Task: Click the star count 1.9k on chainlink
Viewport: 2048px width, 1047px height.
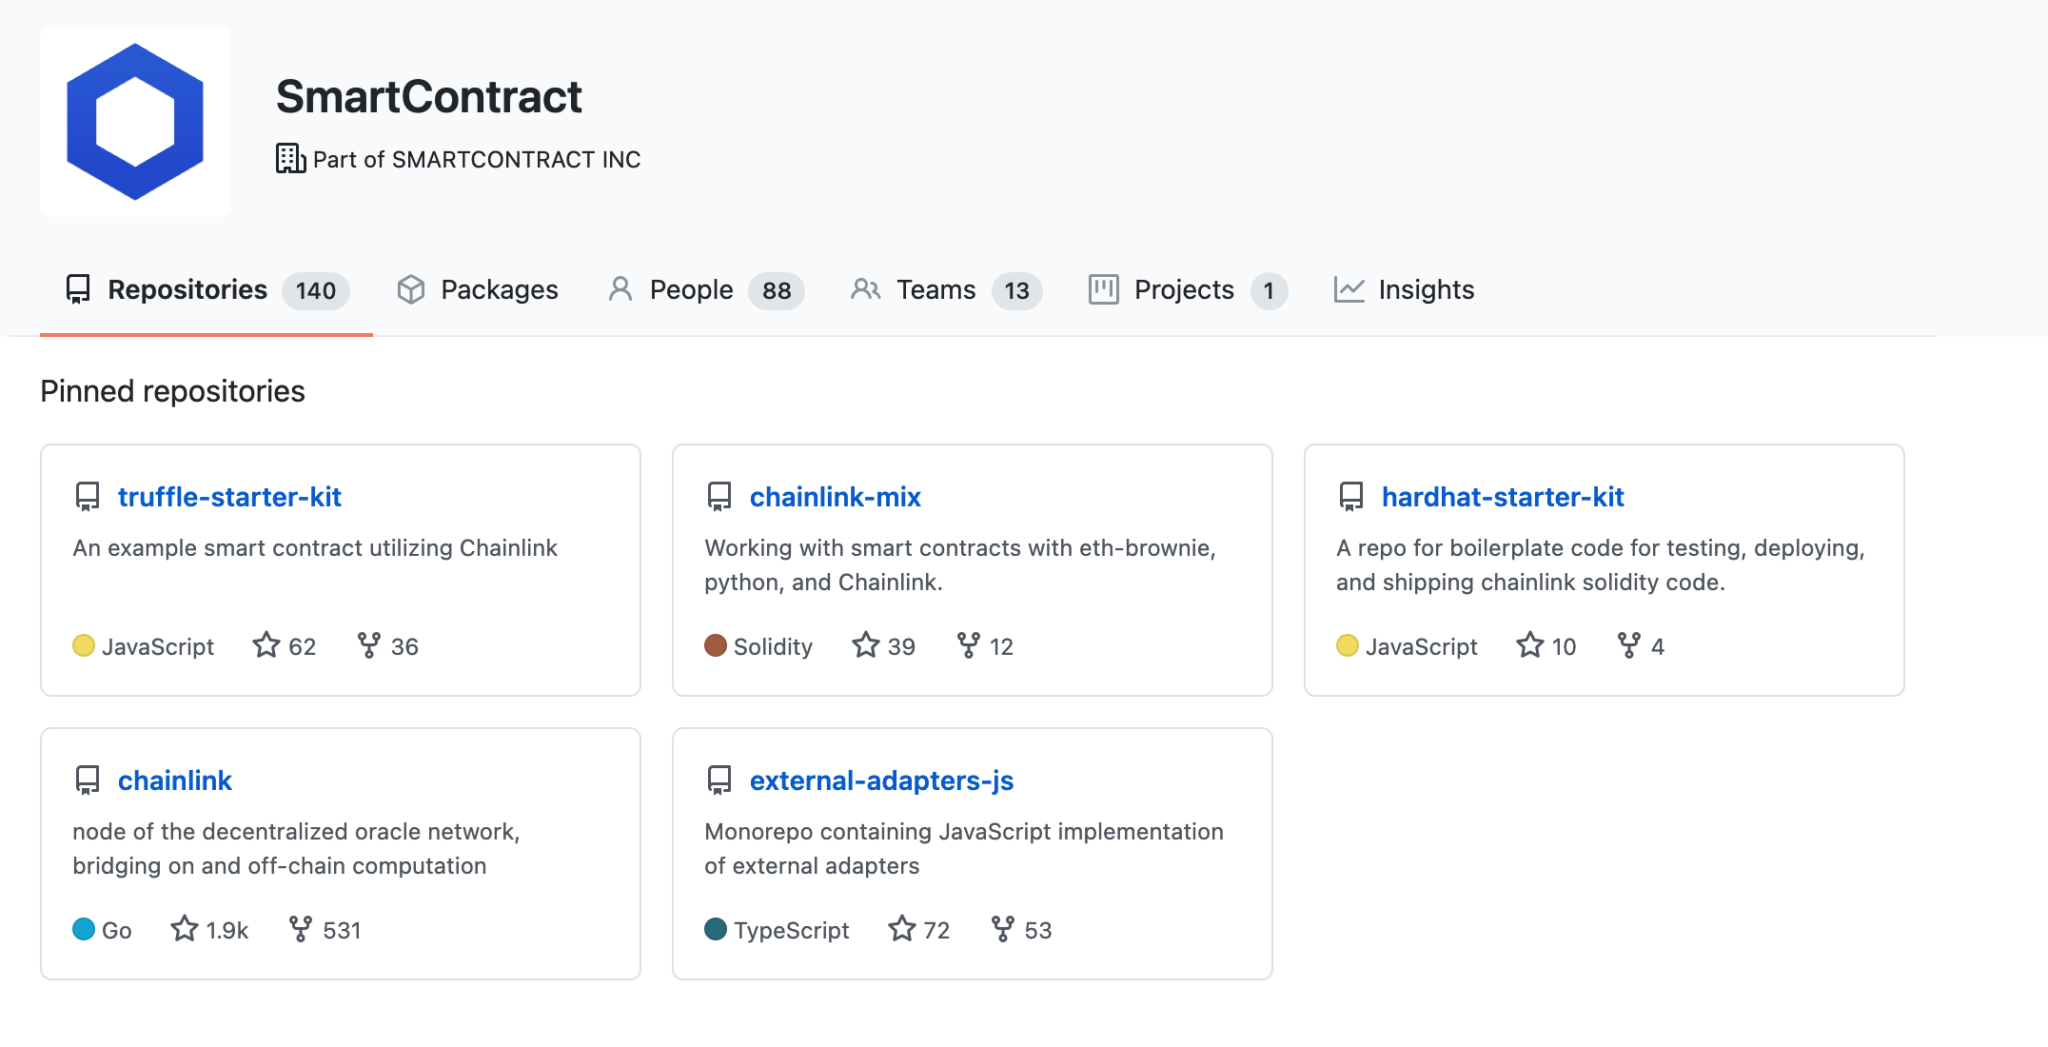Action: point(227,930)
